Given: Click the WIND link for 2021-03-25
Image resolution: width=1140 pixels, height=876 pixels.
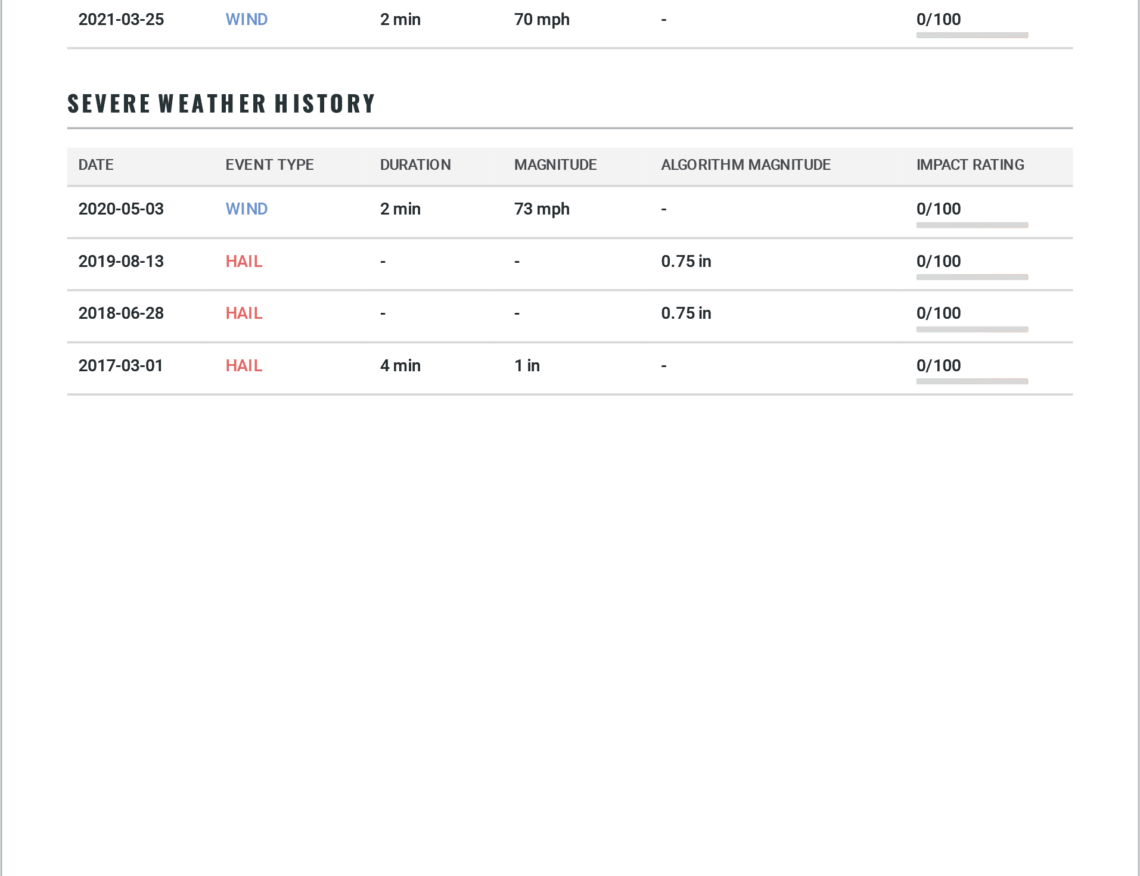Looking at the screenshot, I should pyautogui.click(x=246, y=19).
